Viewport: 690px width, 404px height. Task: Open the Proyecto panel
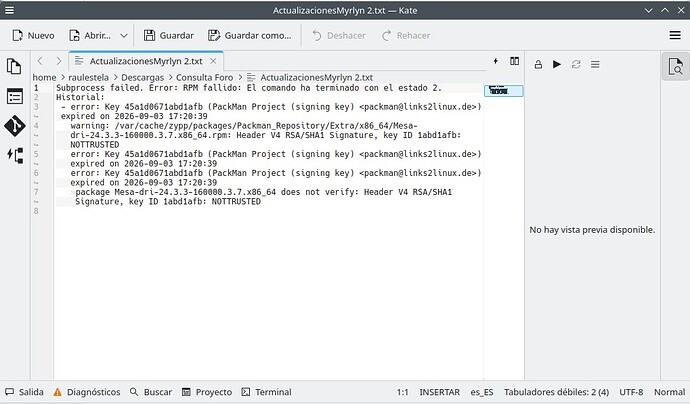pos(207,392)
